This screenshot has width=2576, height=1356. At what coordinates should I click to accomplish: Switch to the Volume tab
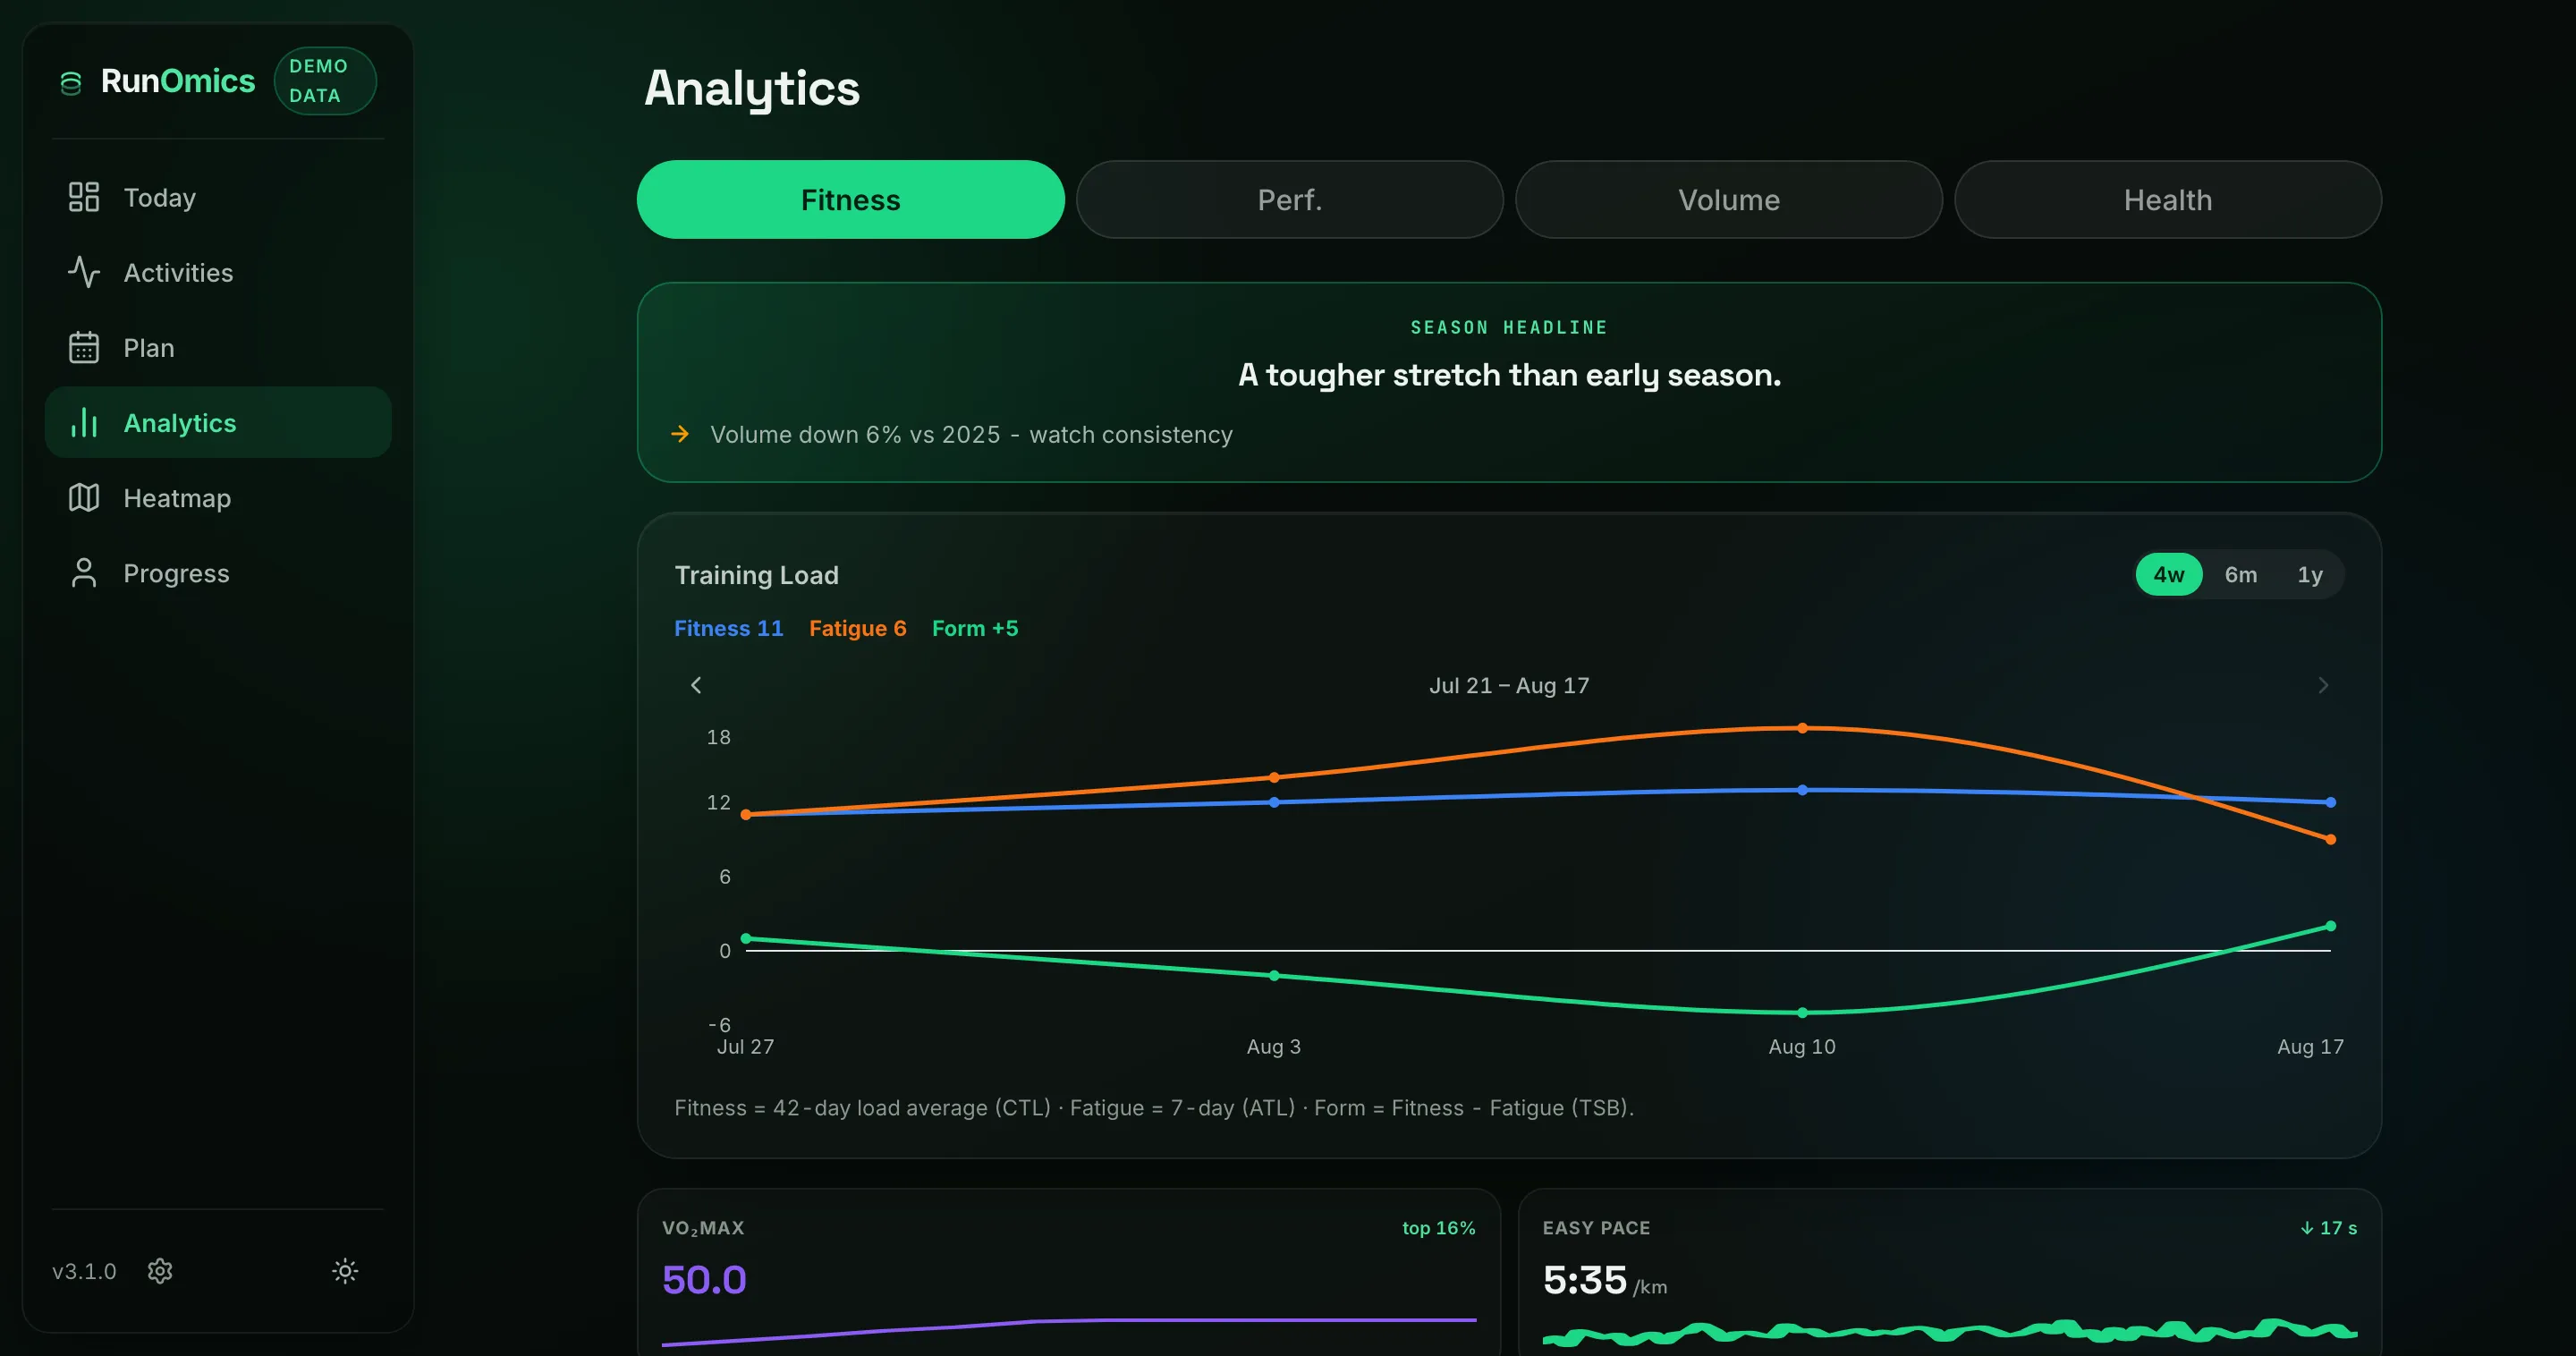(1728, 200)
